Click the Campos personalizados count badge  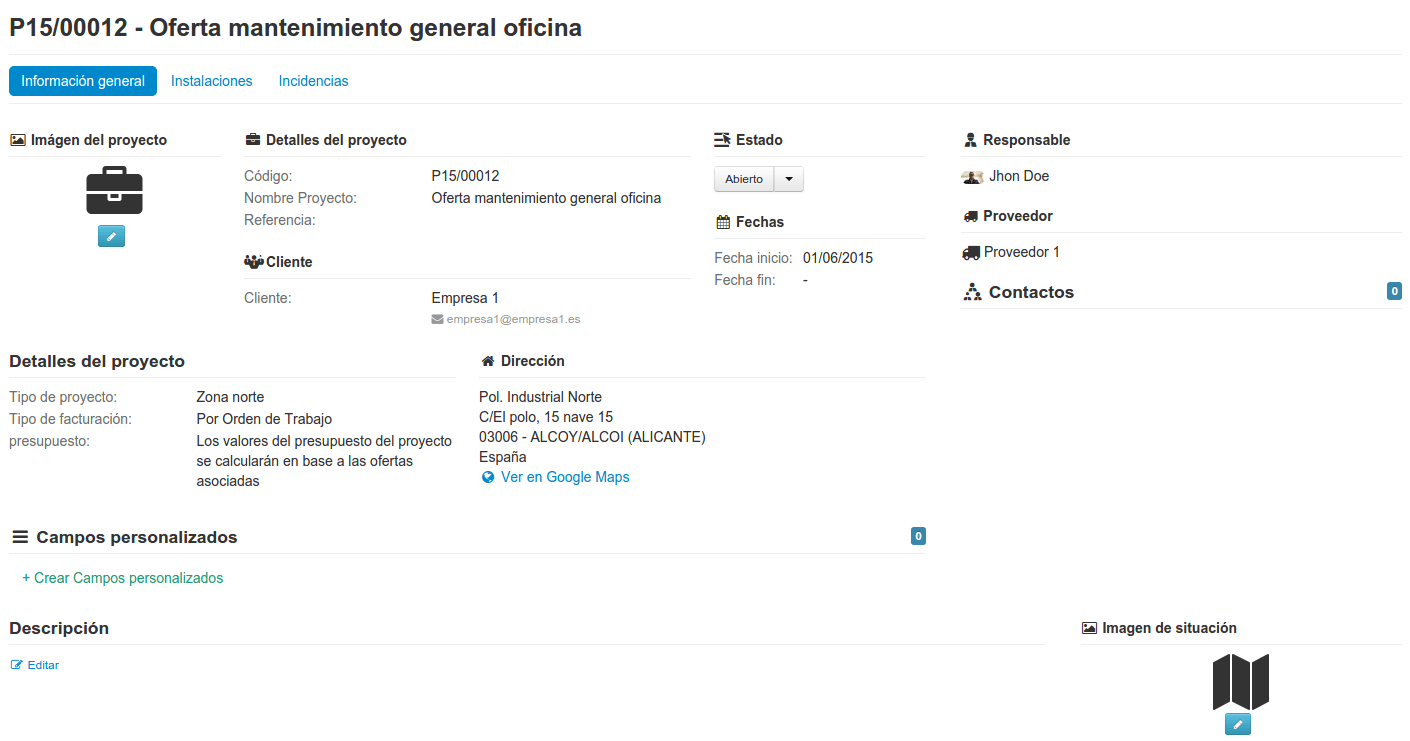click(x=918, y=536)
